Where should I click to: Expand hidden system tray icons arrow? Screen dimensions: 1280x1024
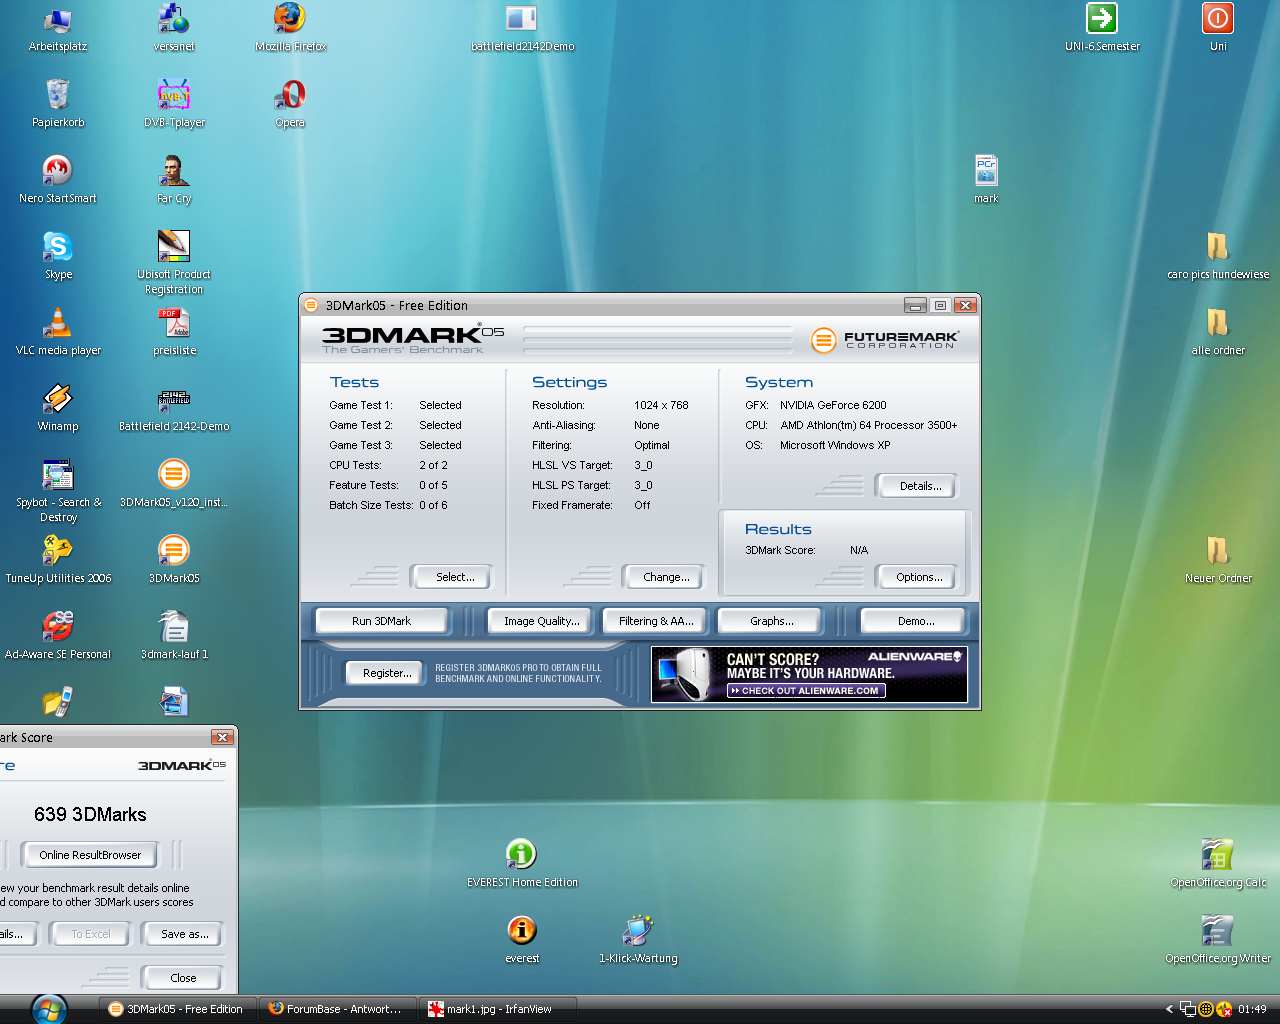[1169, 1009]
